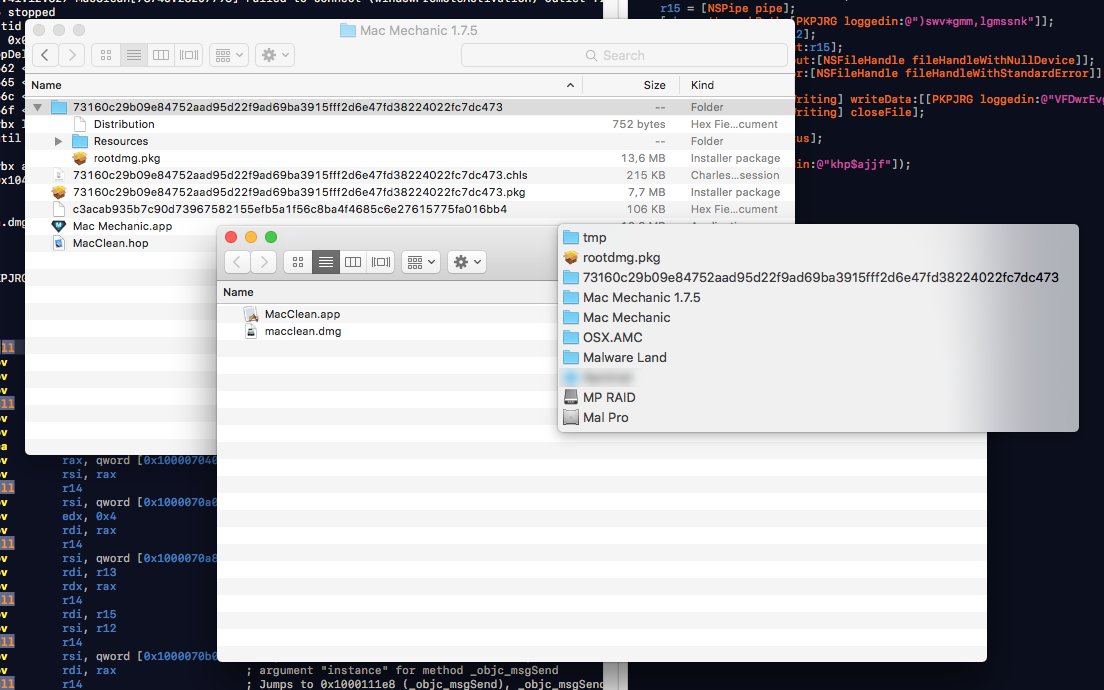
Task: Select the c3acab935b7c… hex file icon
Action: tap(59, 209)
